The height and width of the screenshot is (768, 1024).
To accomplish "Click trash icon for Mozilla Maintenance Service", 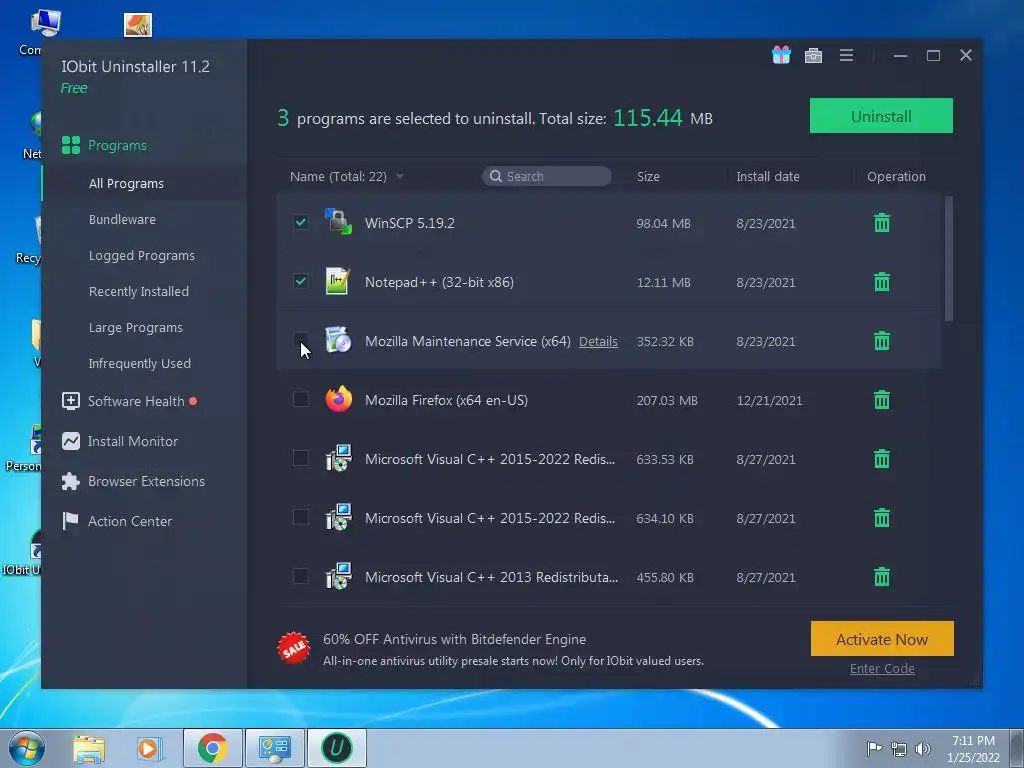I will 882,341.
